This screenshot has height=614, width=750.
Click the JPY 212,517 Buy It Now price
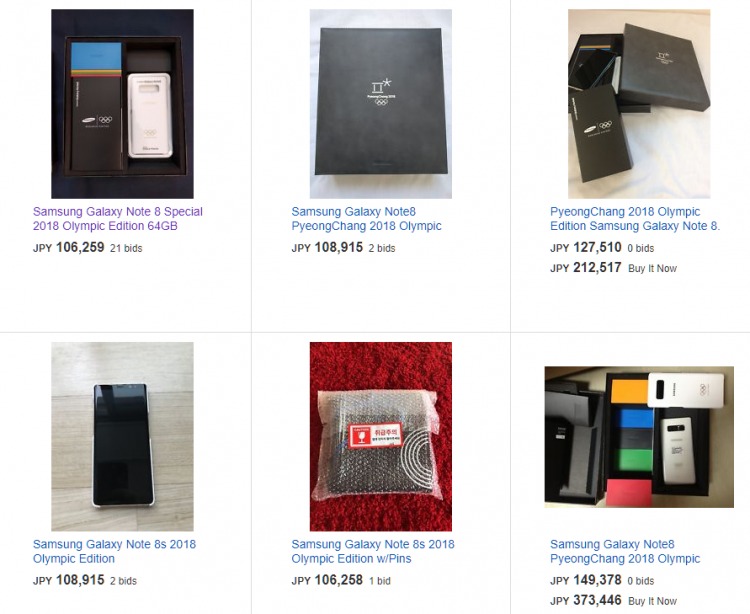coord(585,267)
